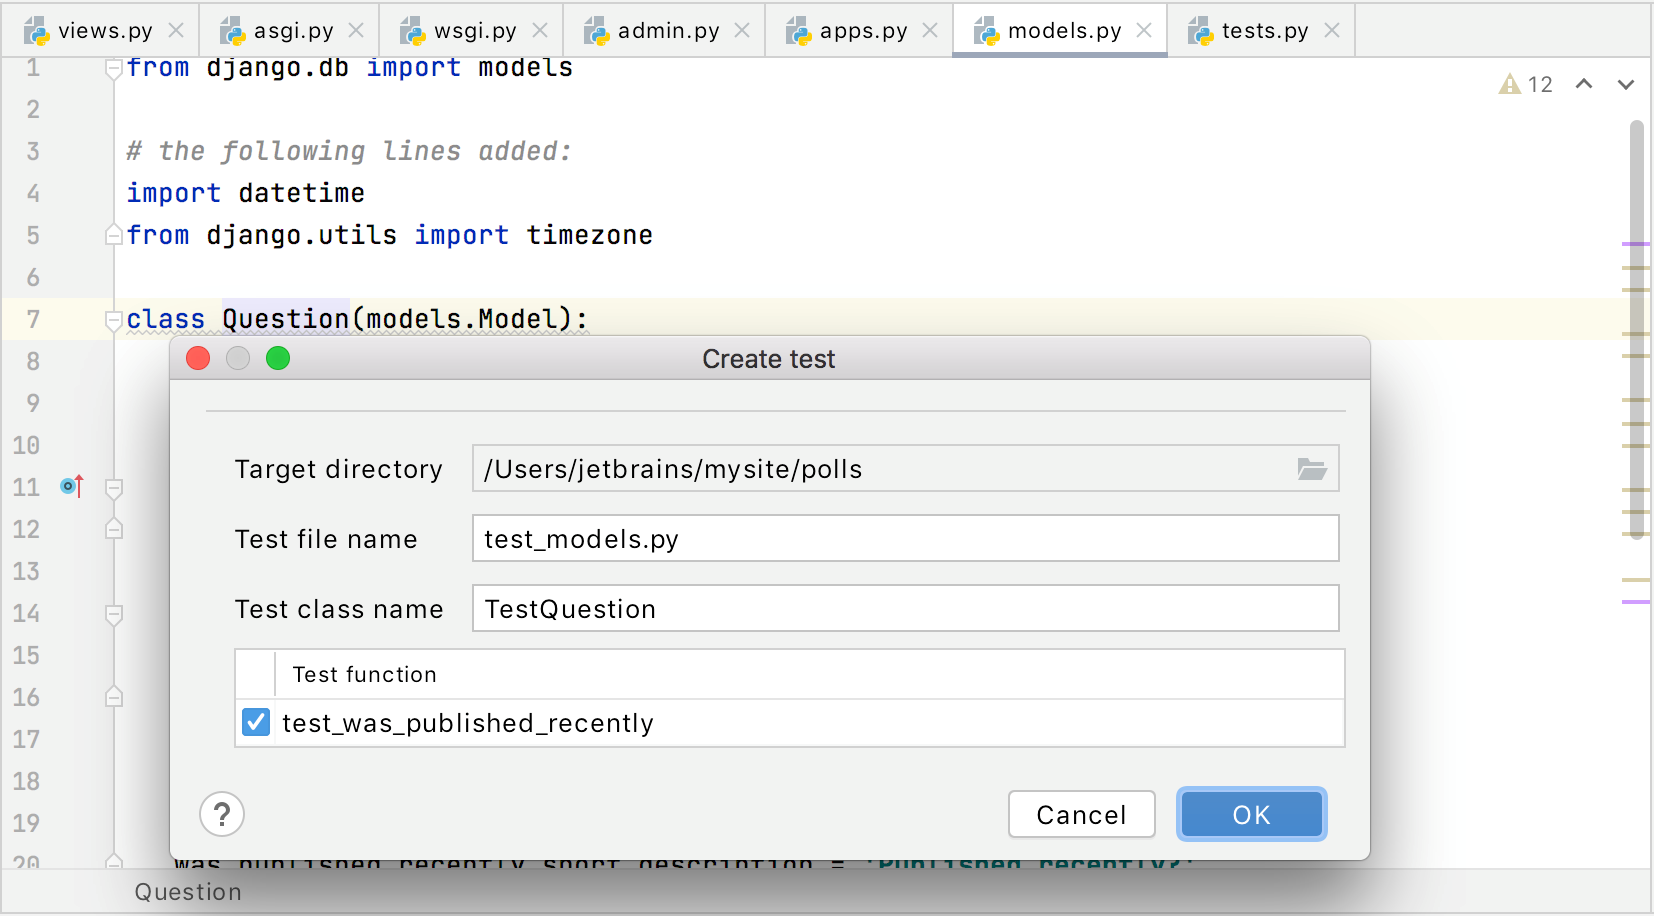This screenshot has width=1654, height=916.
Task: Dismiss the dialog with Cancel
Action: pos(1081,814)
